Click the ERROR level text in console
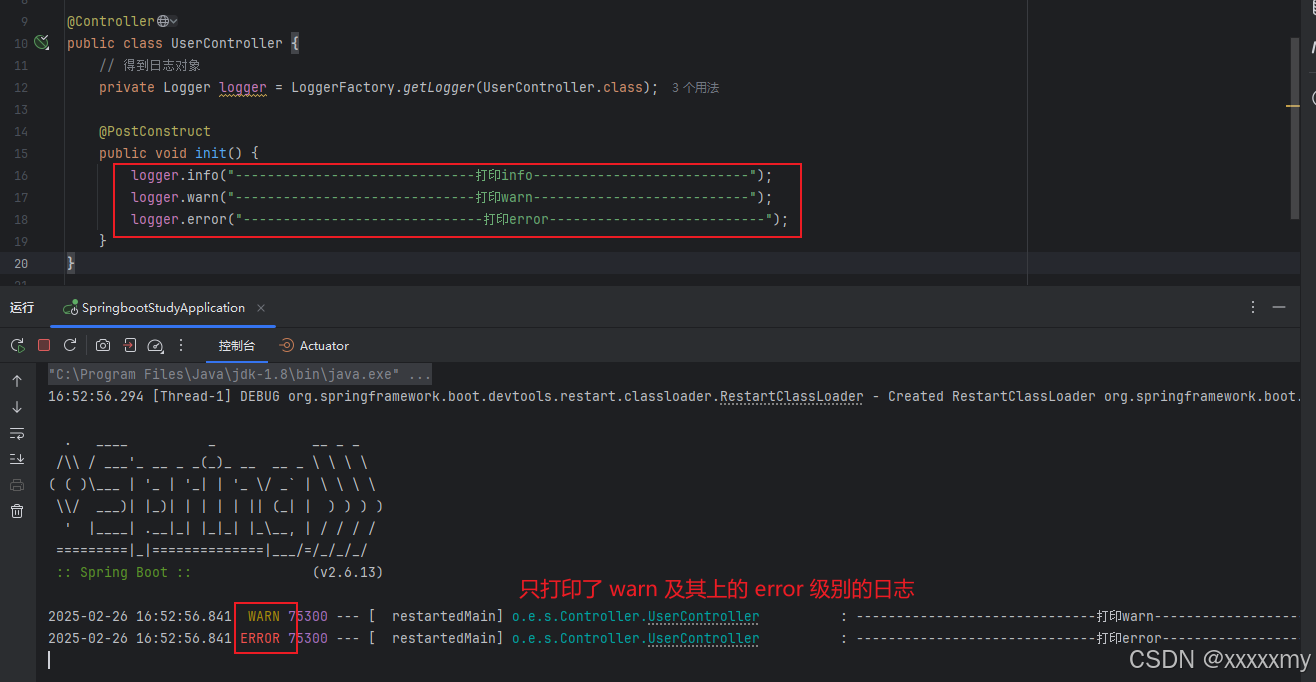Viewport: 1316px width, 682px height. click(x=260, y=638)
